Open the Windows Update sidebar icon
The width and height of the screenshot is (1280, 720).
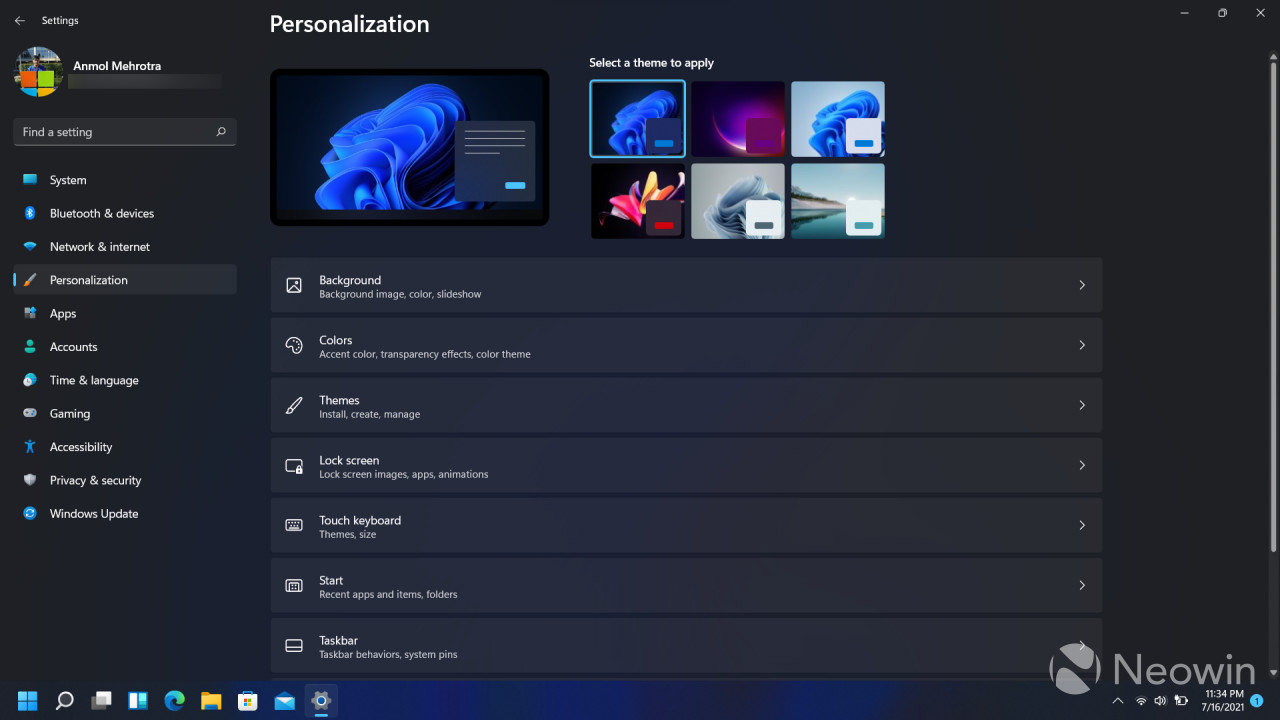pos(30,514)
